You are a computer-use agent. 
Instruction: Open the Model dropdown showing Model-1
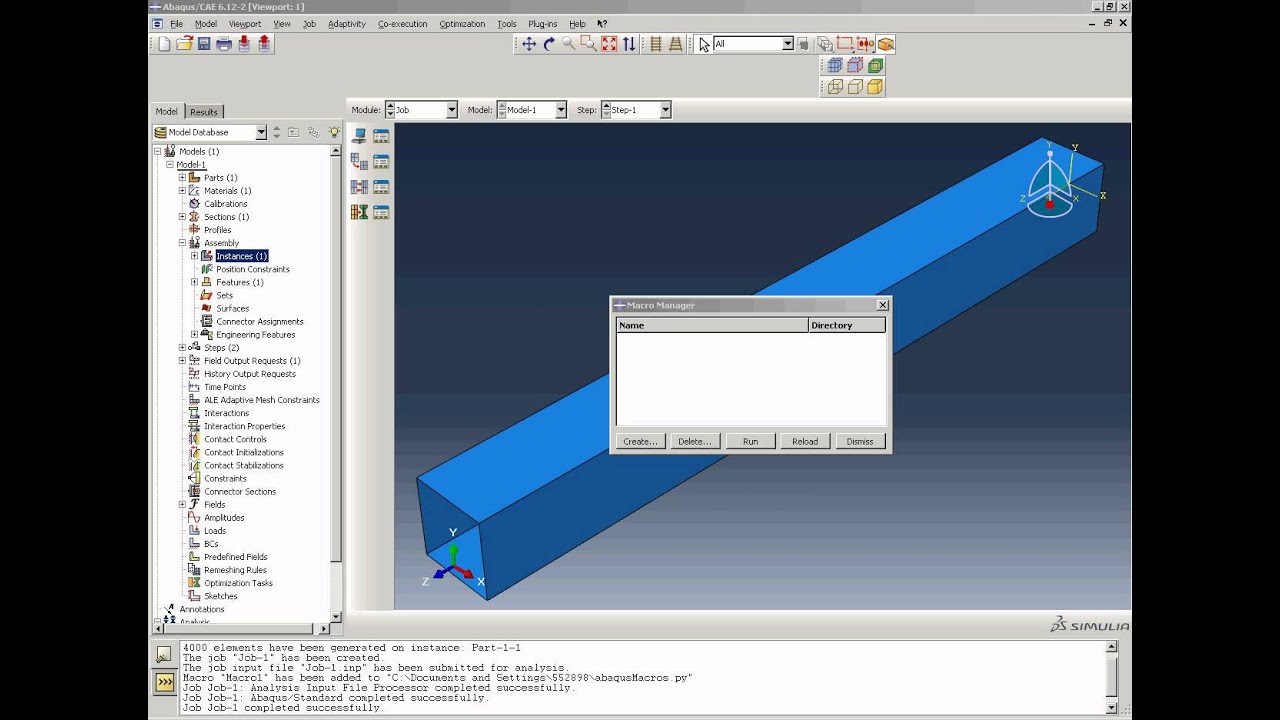(561, 110)
